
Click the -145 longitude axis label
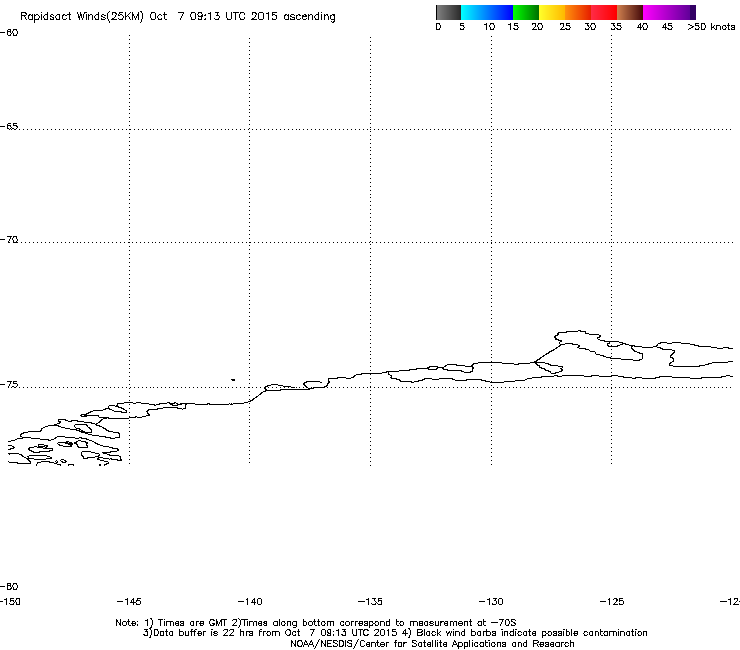point(129,601)
